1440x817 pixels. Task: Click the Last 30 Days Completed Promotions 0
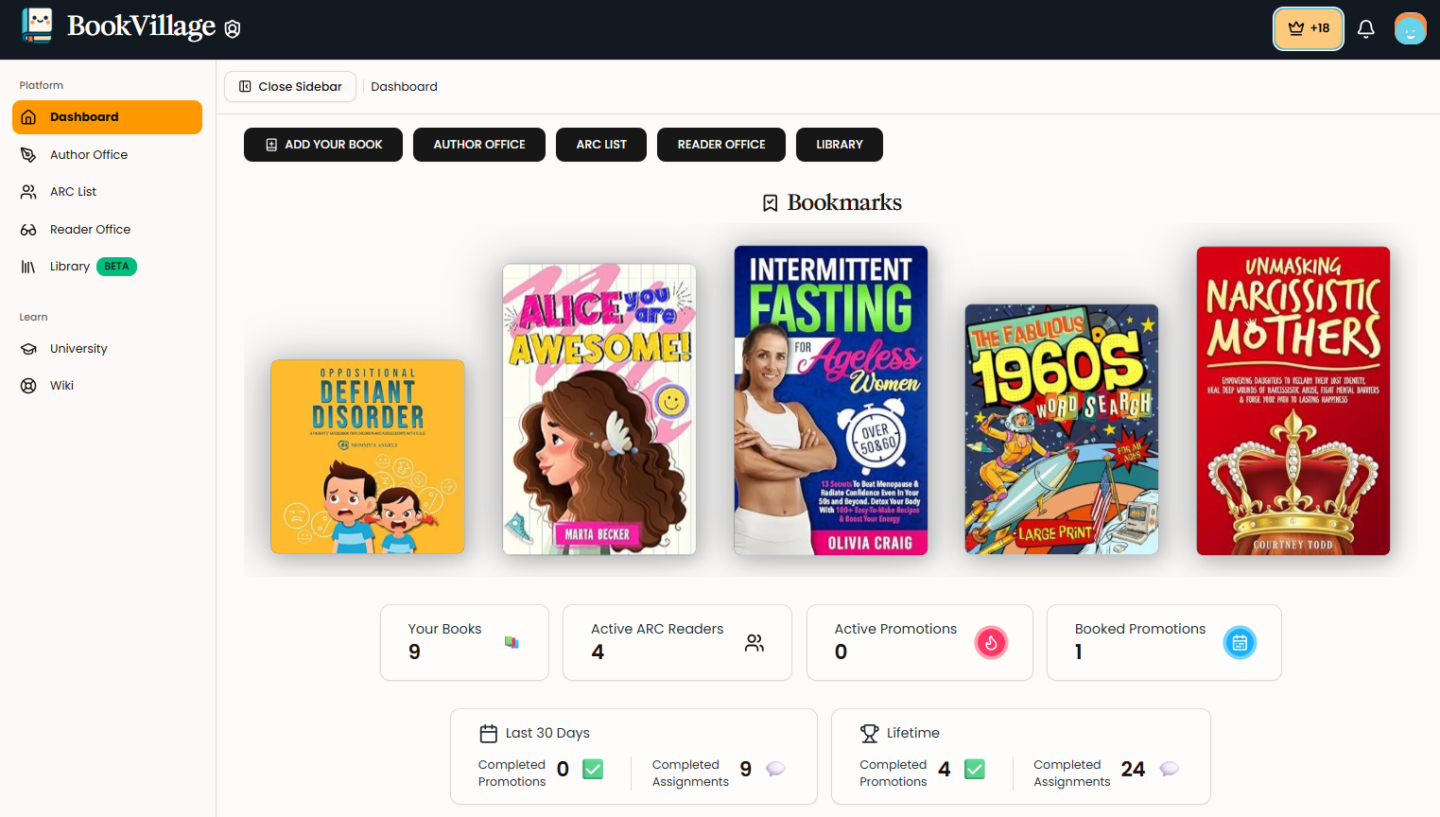(x=563, y=769)
